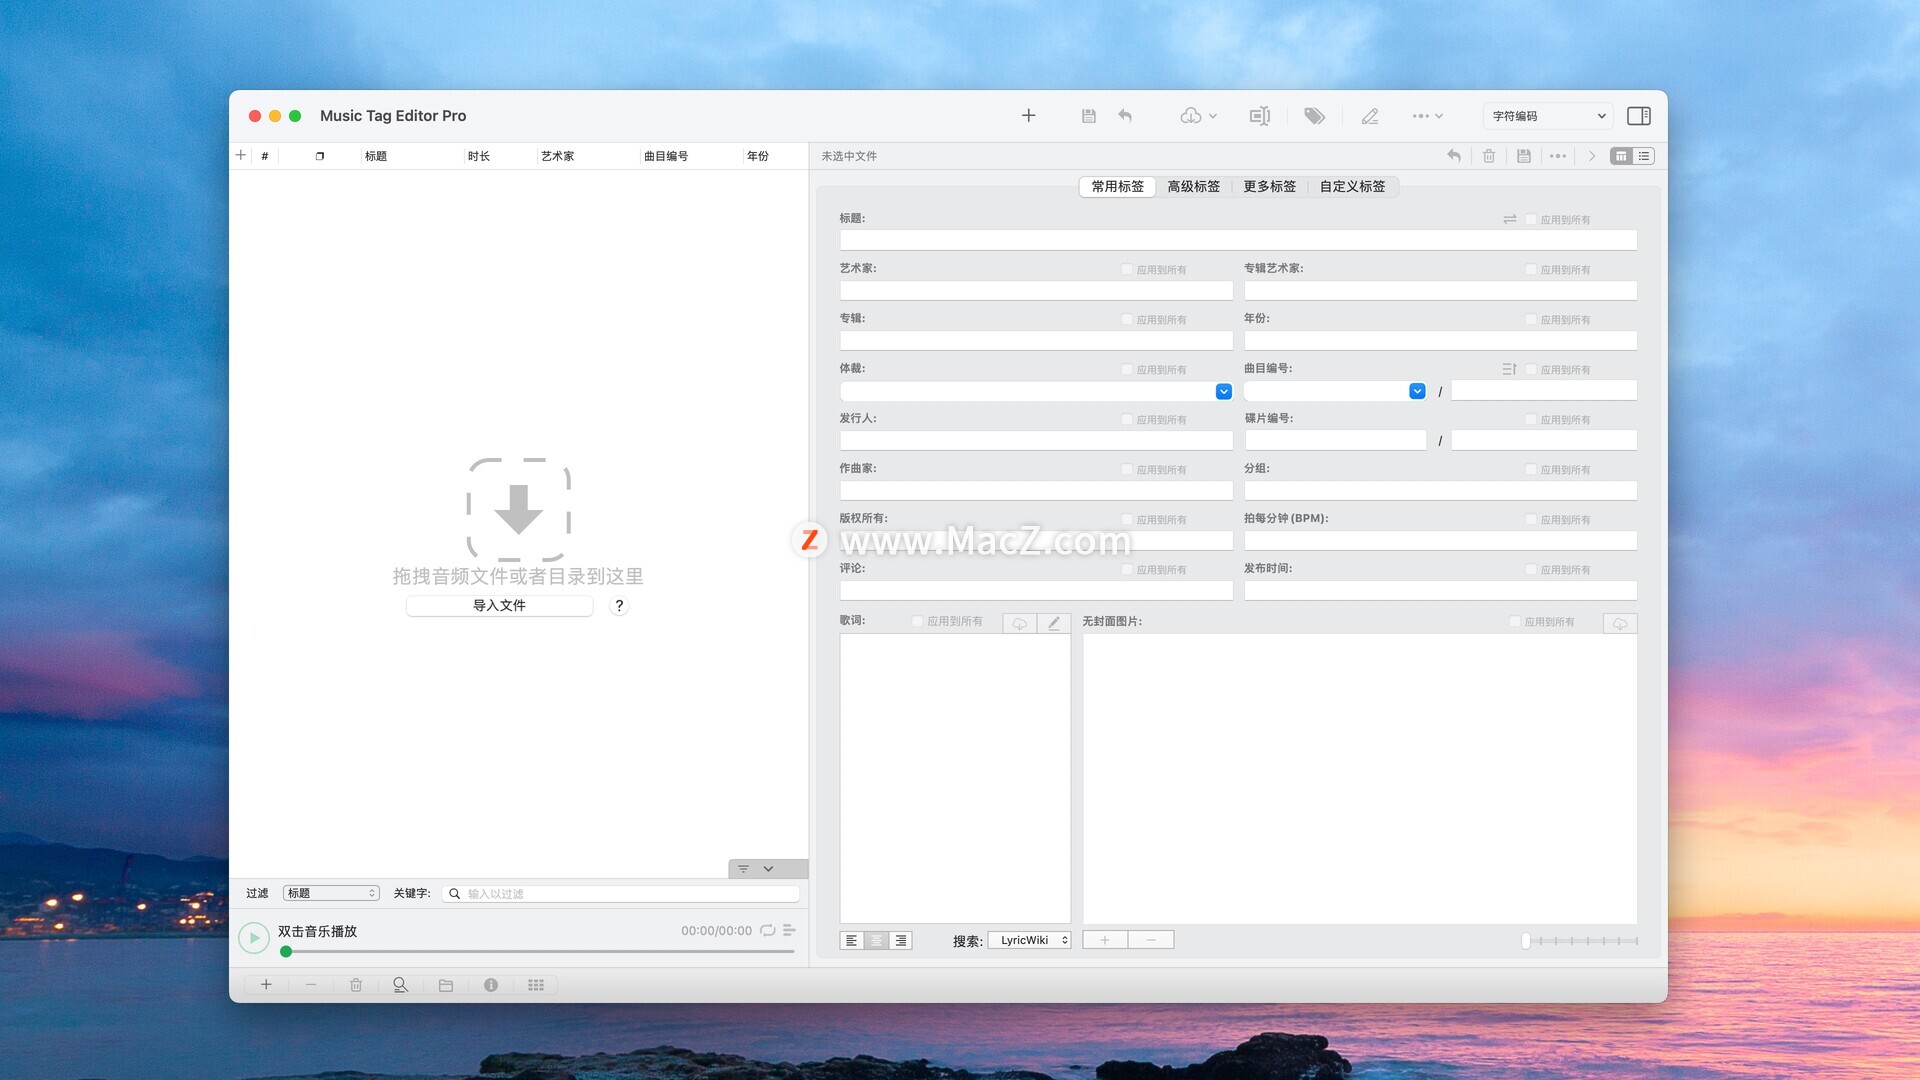
Task: Click the add cover image plus button
Action: [x=1105, y=940]
